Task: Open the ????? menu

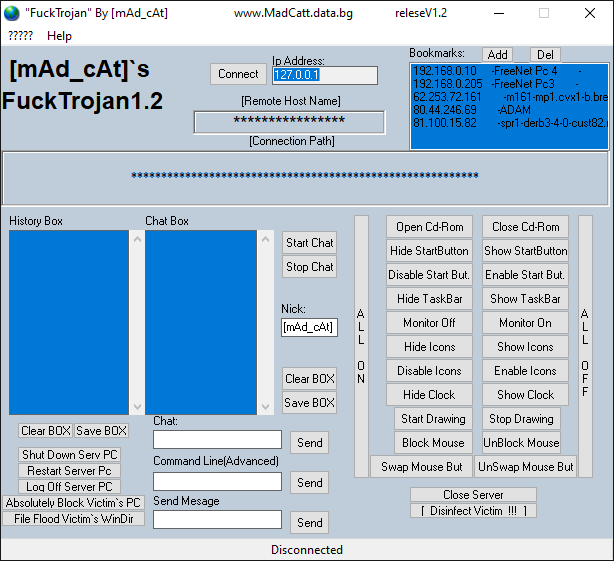Action: coord(20,36)
